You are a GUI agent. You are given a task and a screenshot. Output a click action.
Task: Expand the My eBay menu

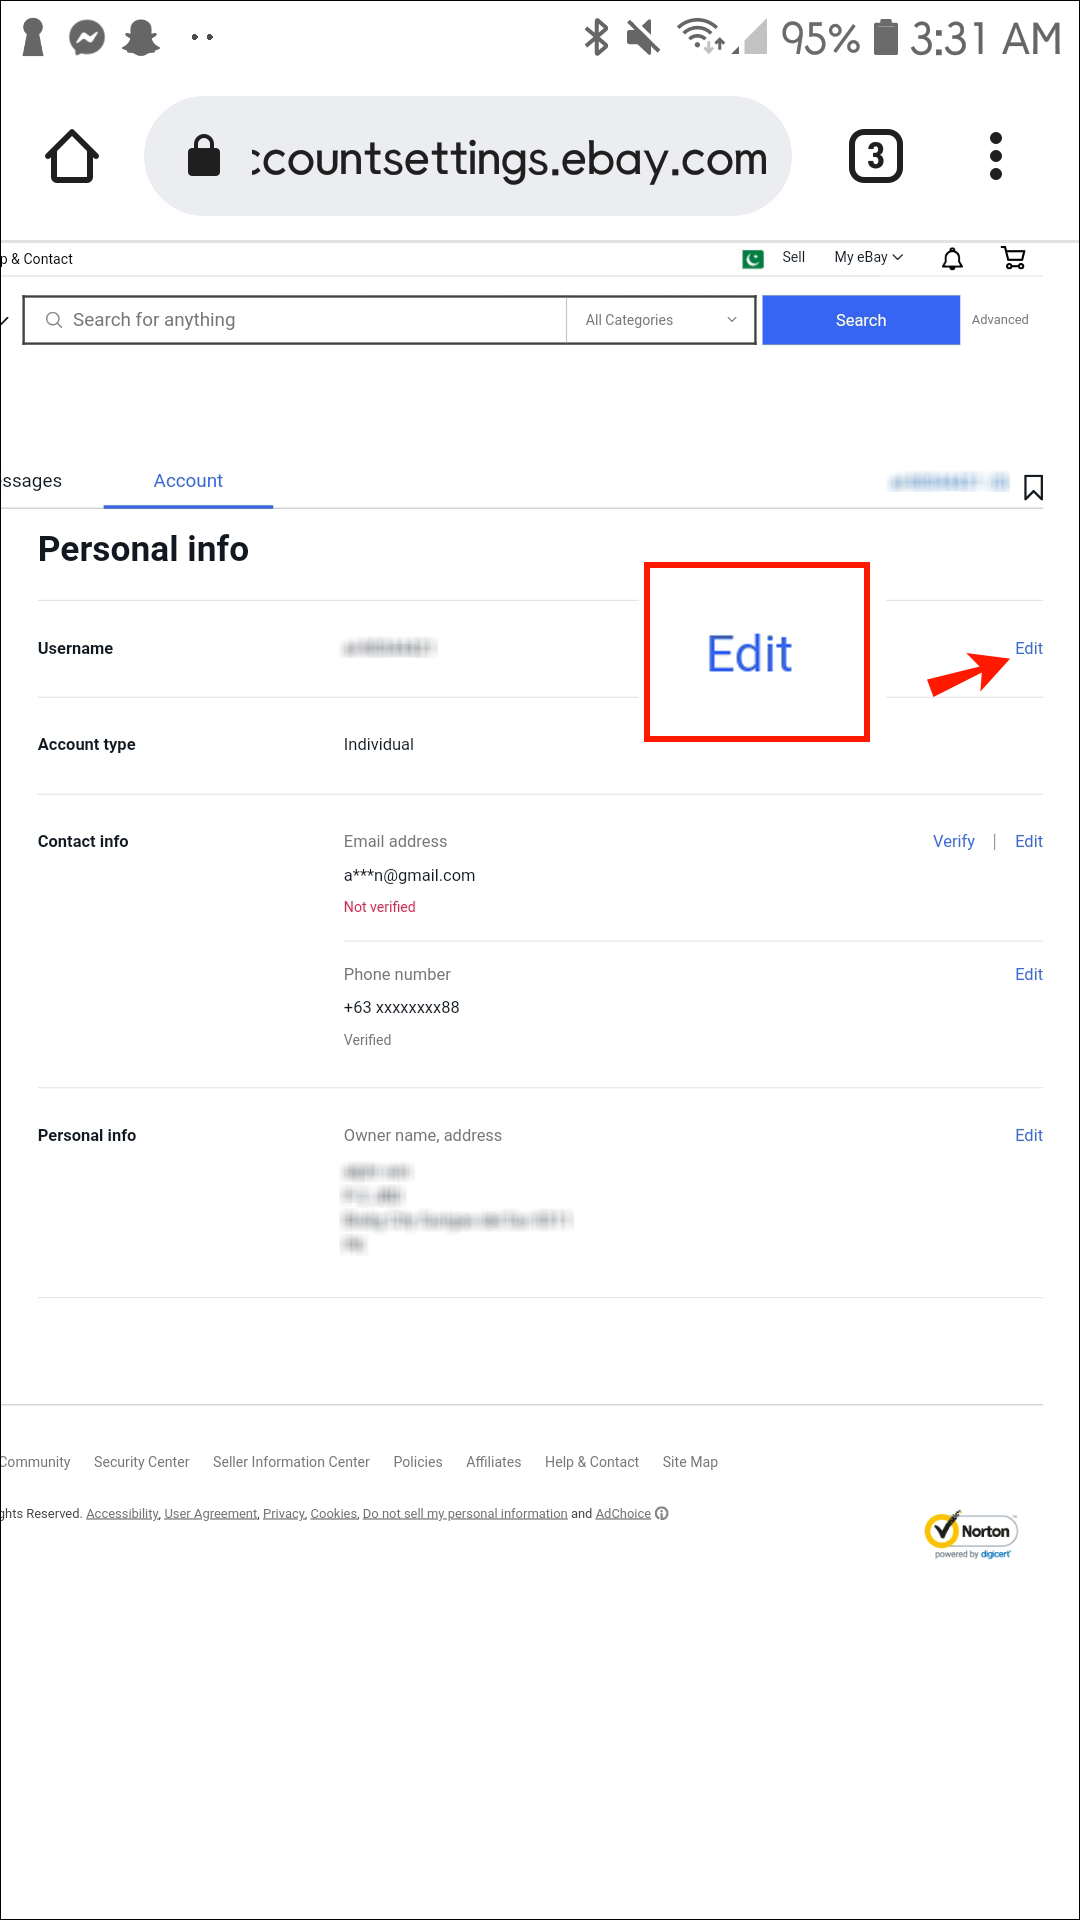pyautogui.click(x=868, y=257)
